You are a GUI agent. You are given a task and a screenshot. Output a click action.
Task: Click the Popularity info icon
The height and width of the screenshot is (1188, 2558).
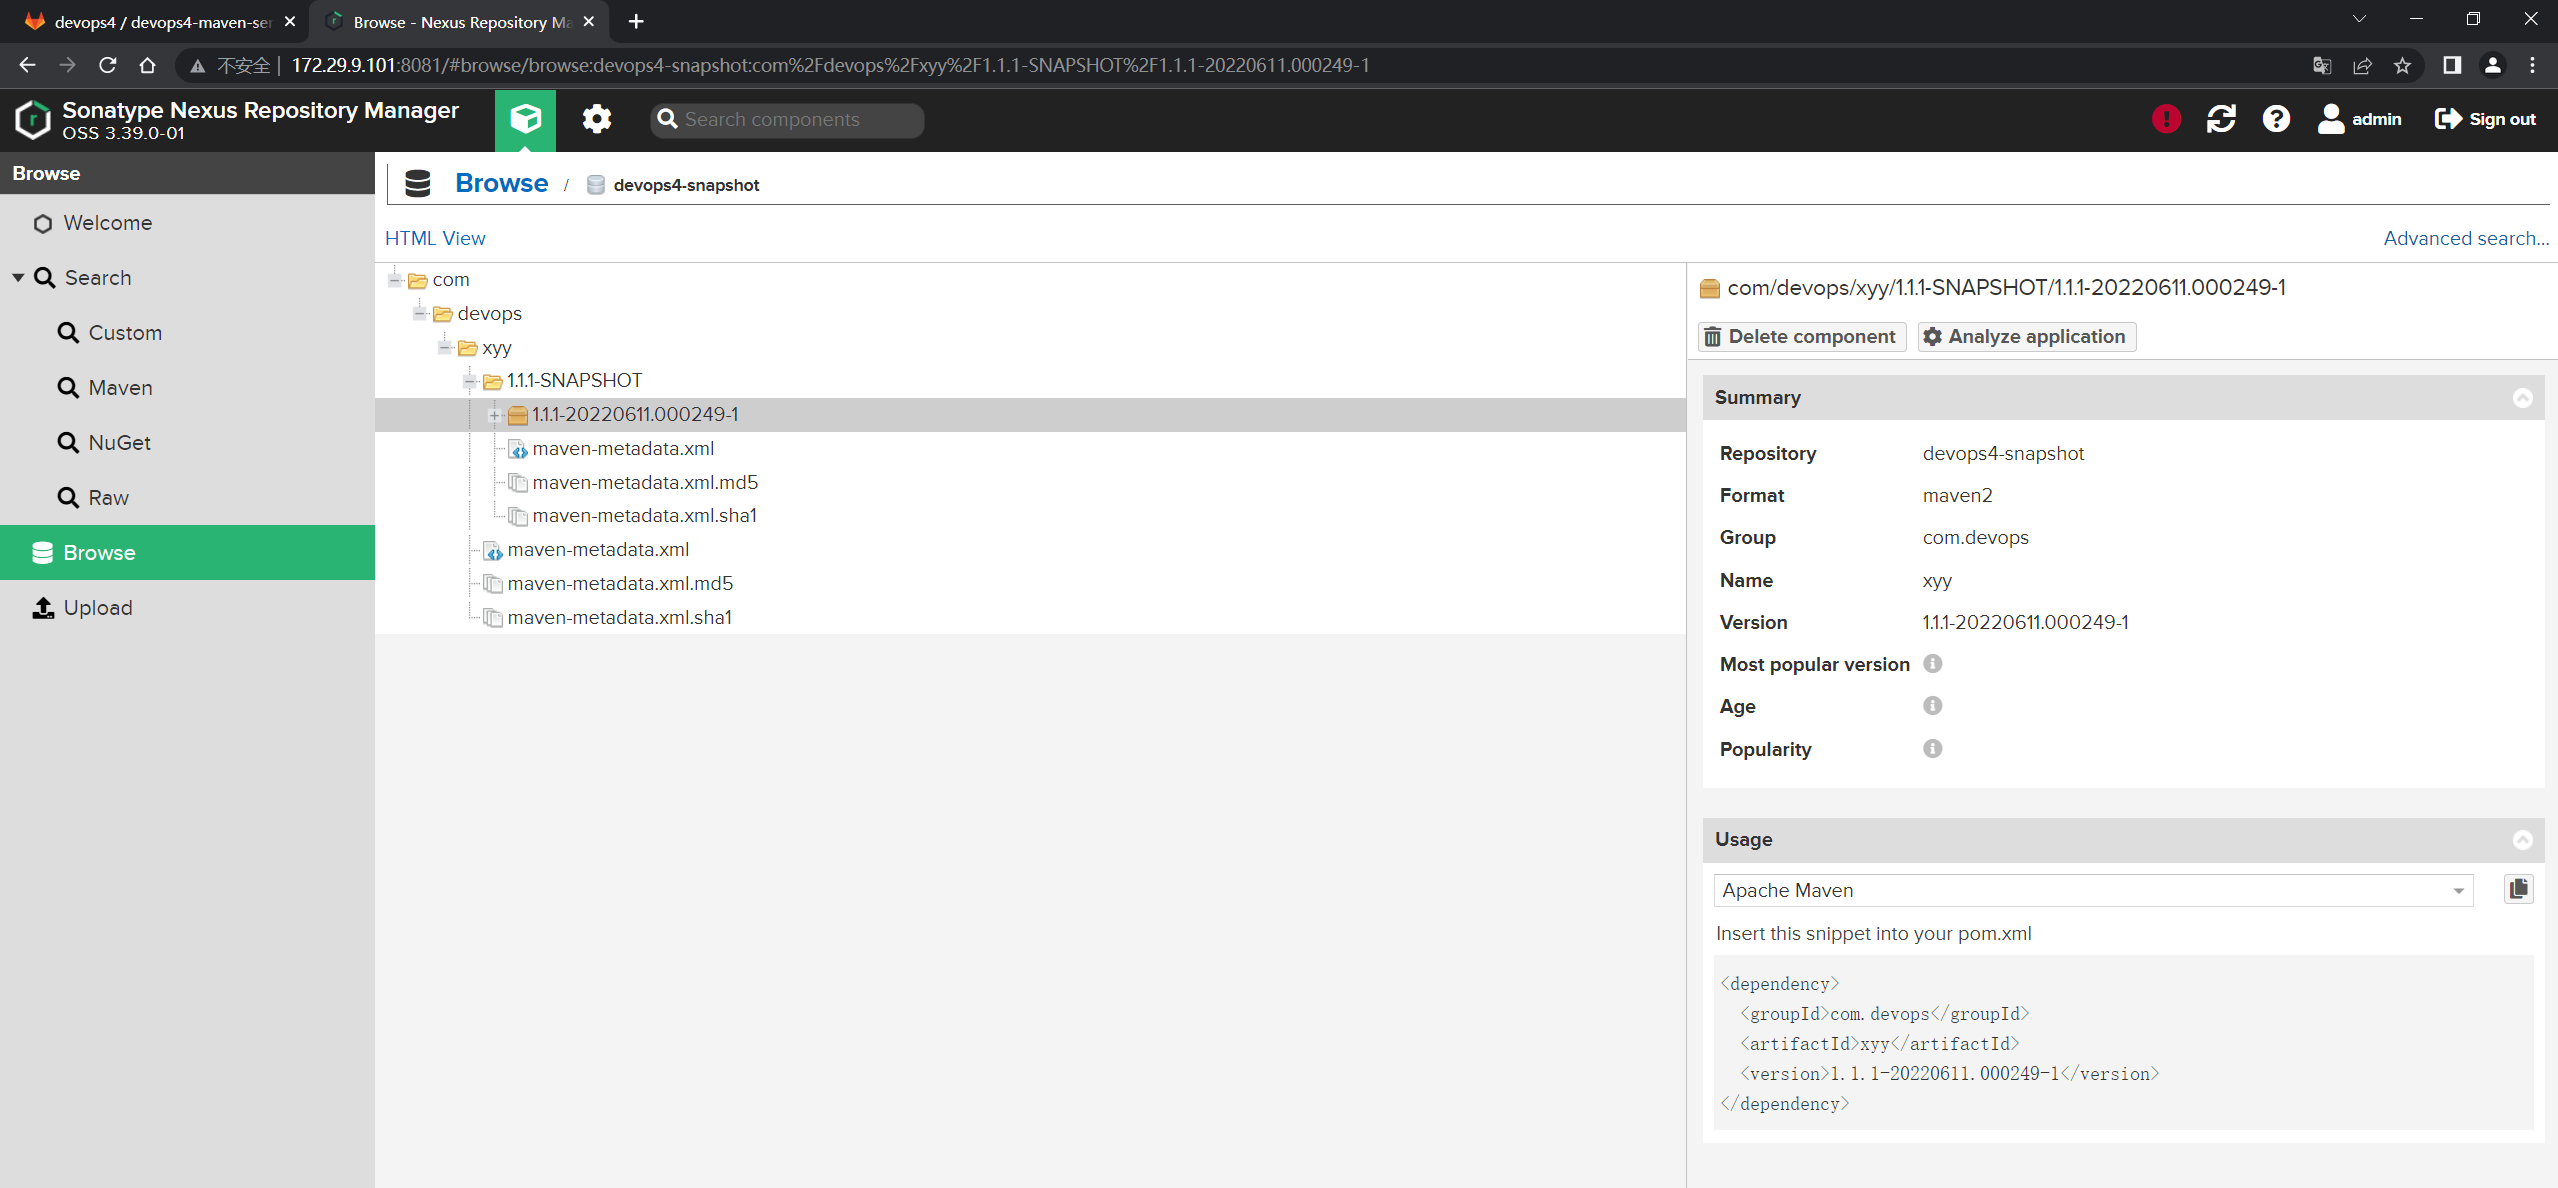coord(1932,749)
